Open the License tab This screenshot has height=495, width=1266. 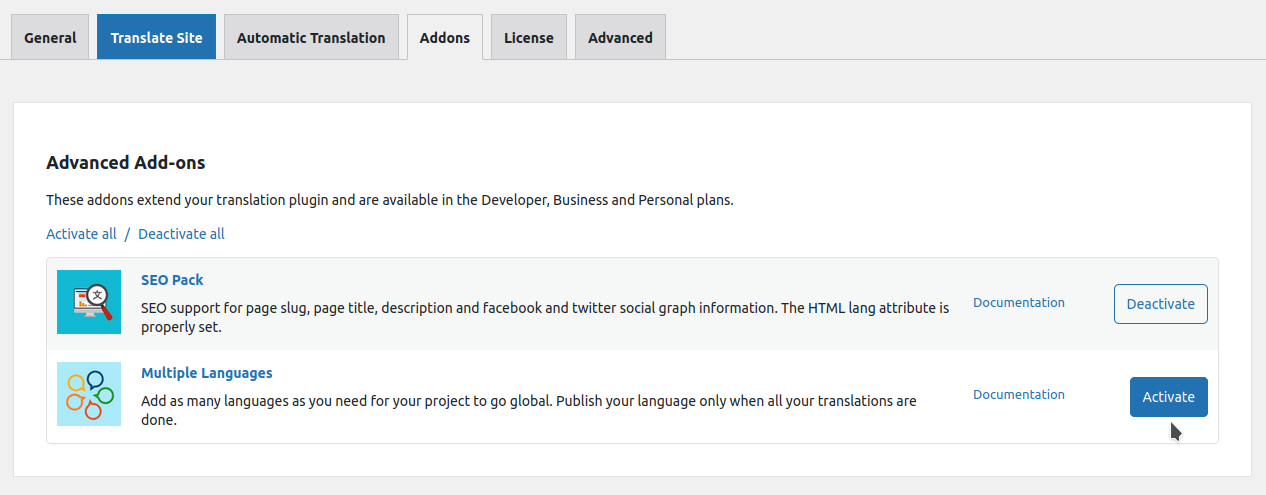[x=529, y=37]
